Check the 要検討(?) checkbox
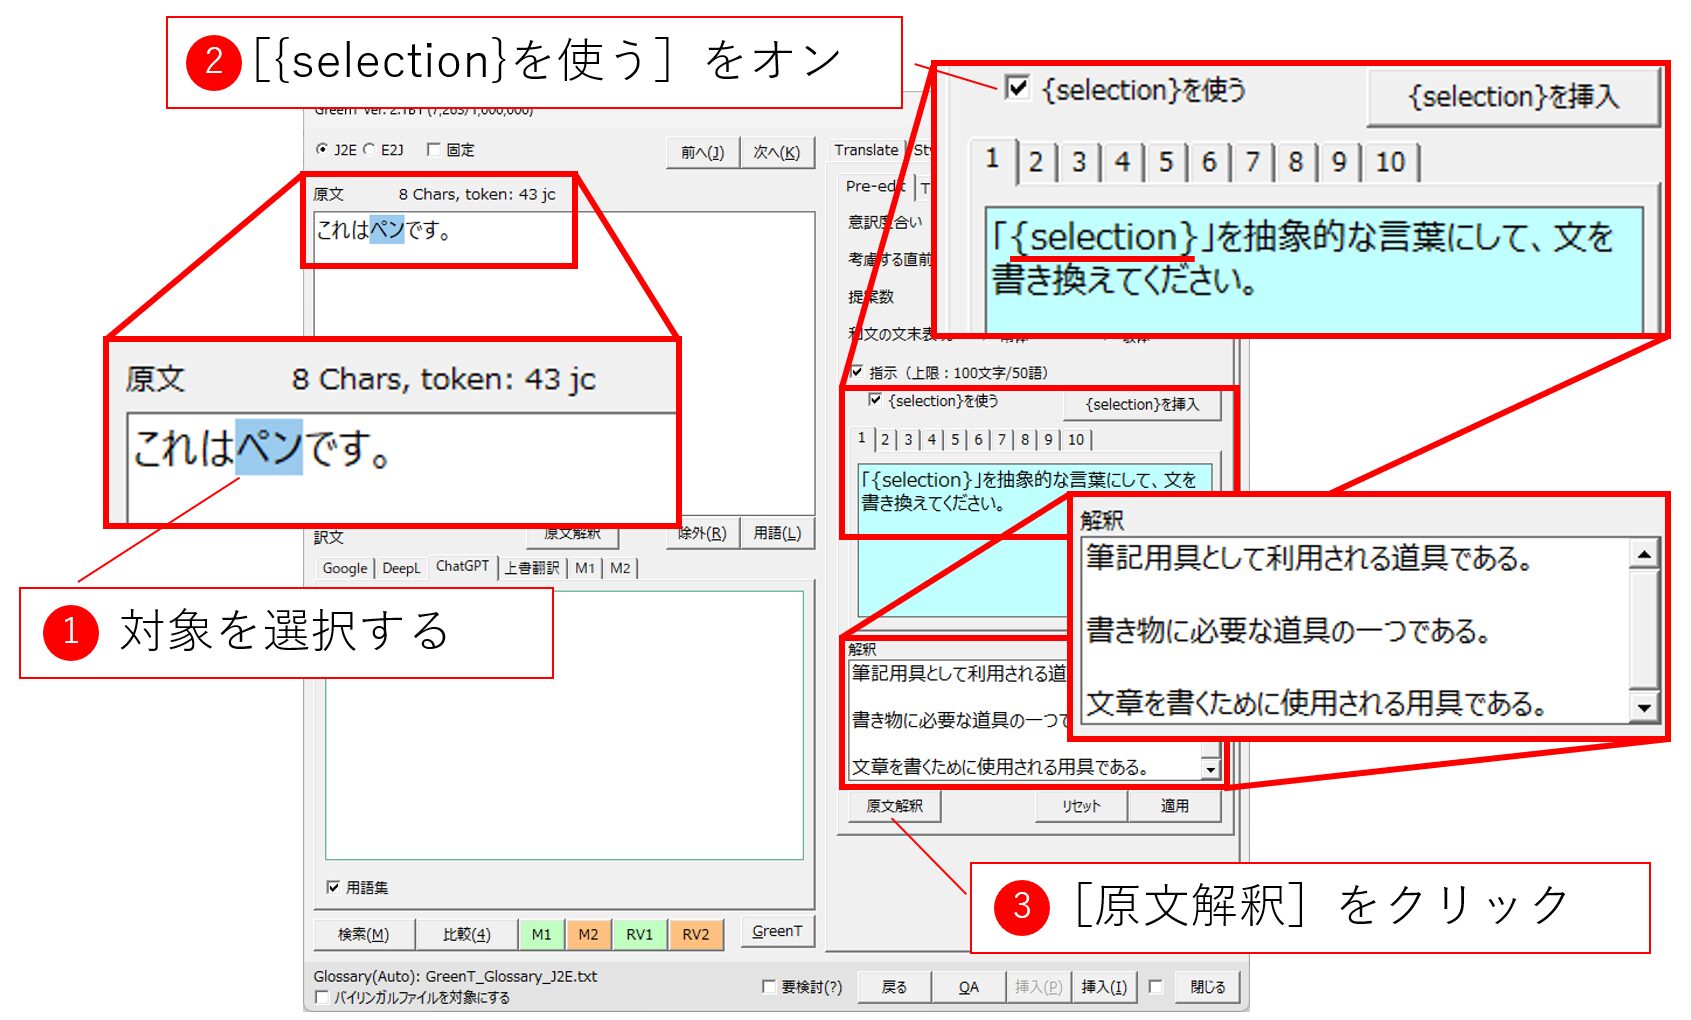 (769, 987)
